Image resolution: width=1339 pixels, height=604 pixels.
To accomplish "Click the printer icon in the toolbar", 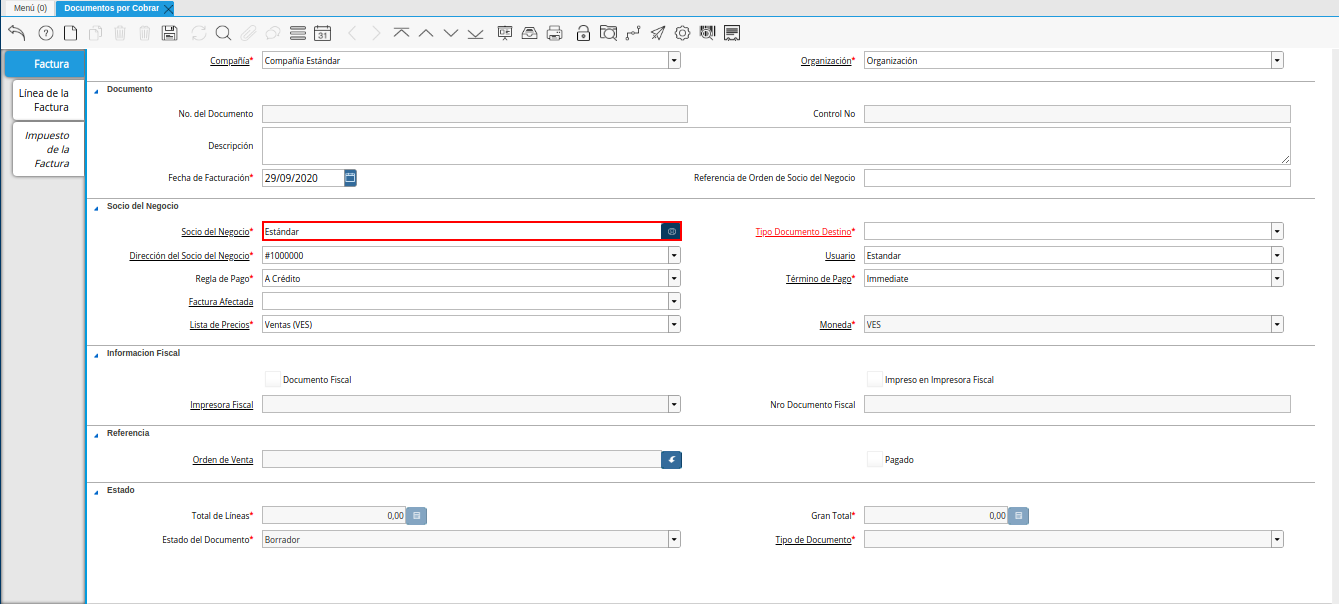I will click(555, 33).
